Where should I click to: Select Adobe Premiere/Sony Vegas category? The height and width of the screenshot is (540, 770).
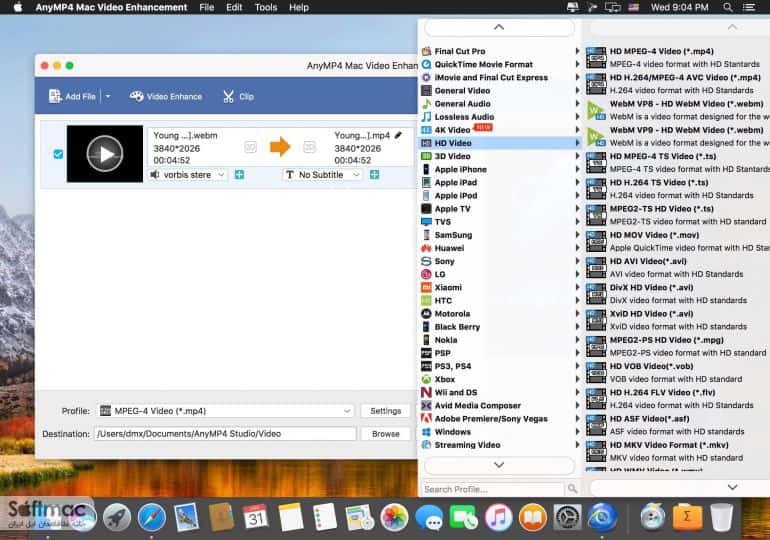click(x=500, y=419)
